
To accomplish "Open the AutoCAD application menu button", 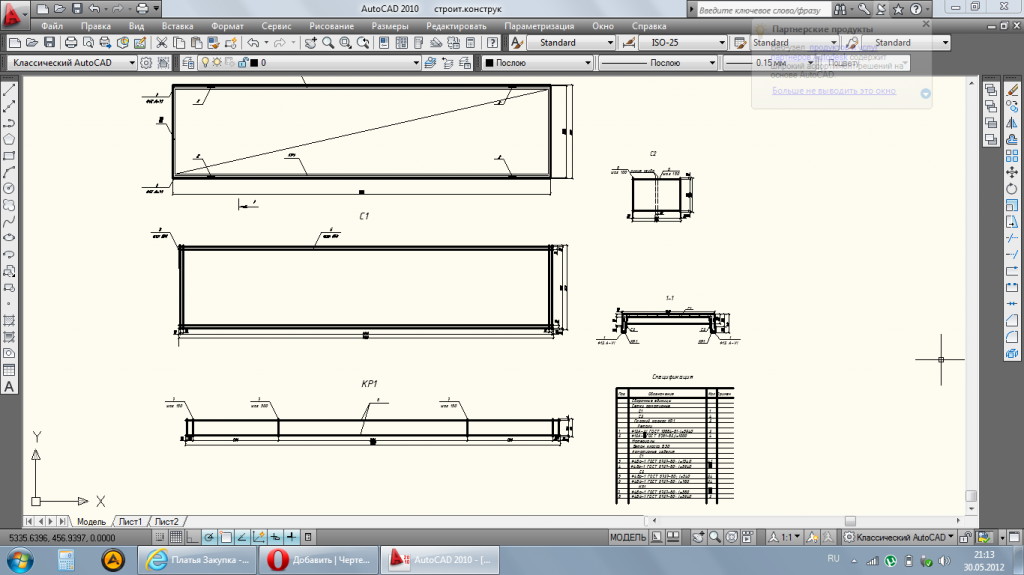I will (14, 14).
